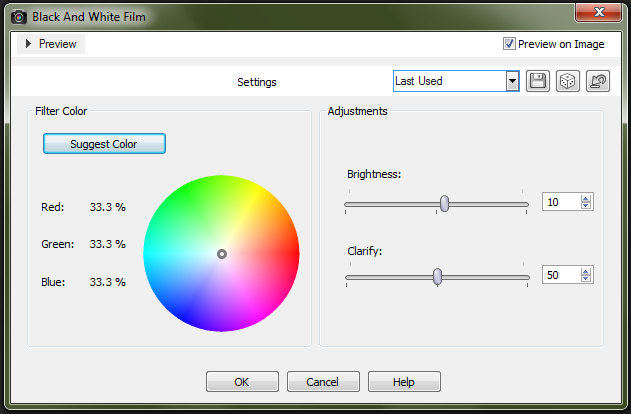The image size is (631, 414).
Task: Click the Cancel button
Action: [x=323, y=381]
